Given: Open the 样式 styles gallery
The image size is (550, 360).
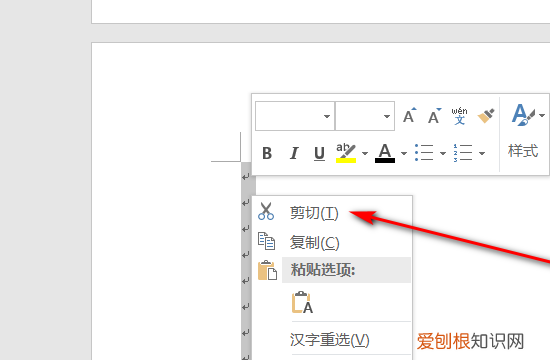Looking at the screenshot, I should click(523, 151).
